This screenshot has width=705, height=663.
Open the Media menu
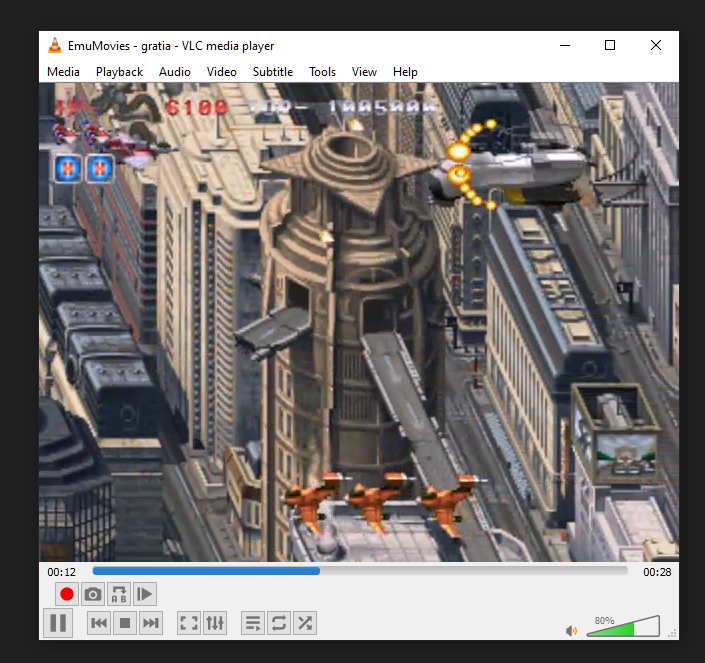tap(63, 72)
